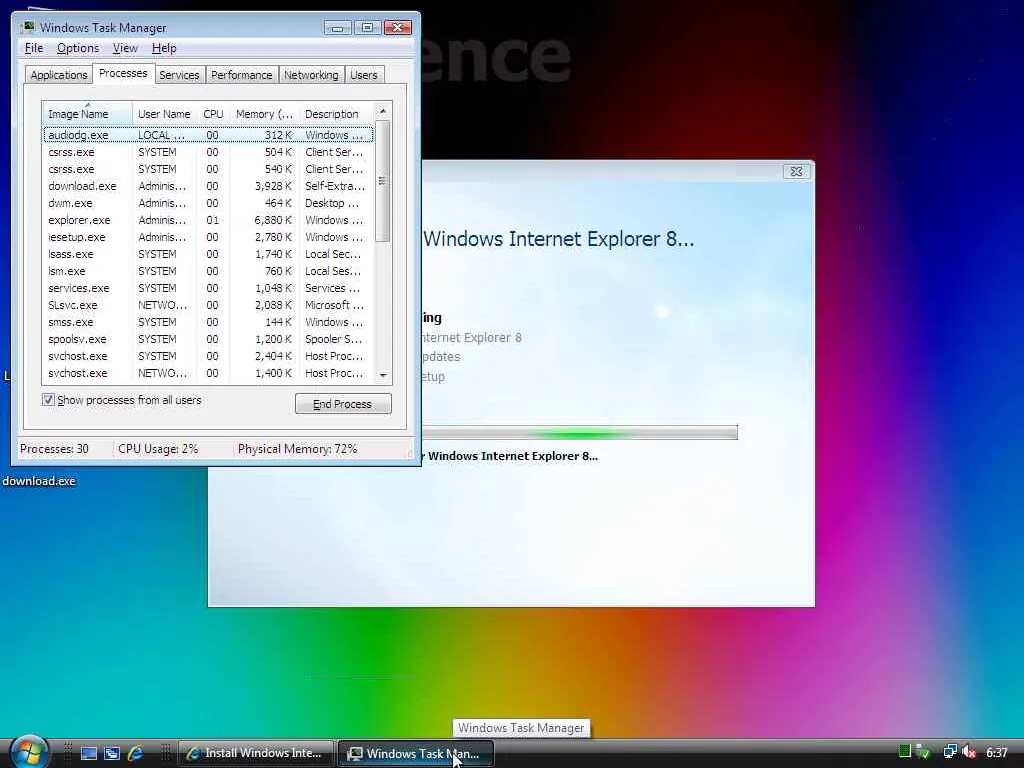Switch to the Users tab
This screenshot has width=1024, height=768.
pyautogui.click(x=364, y=74)
